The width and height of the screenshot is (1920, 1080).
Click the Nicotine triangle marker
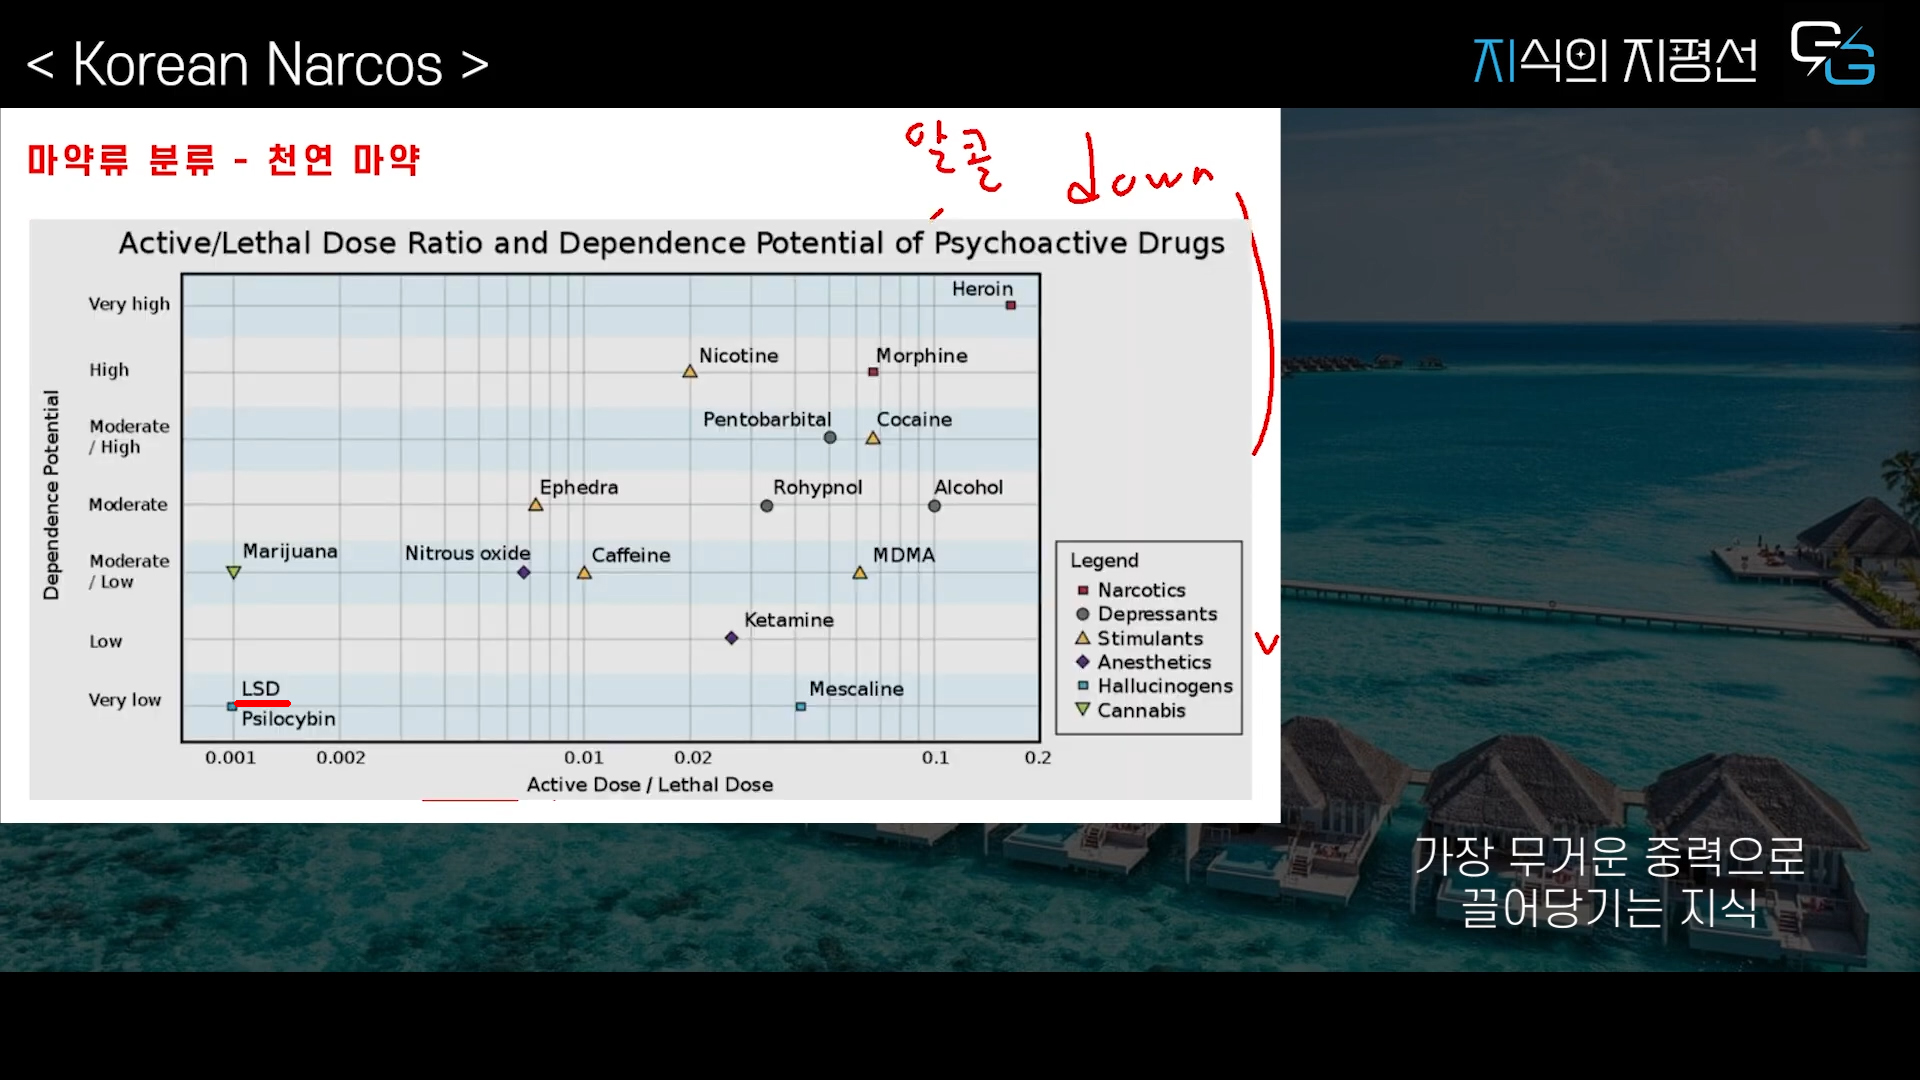(x=690, y=372)
